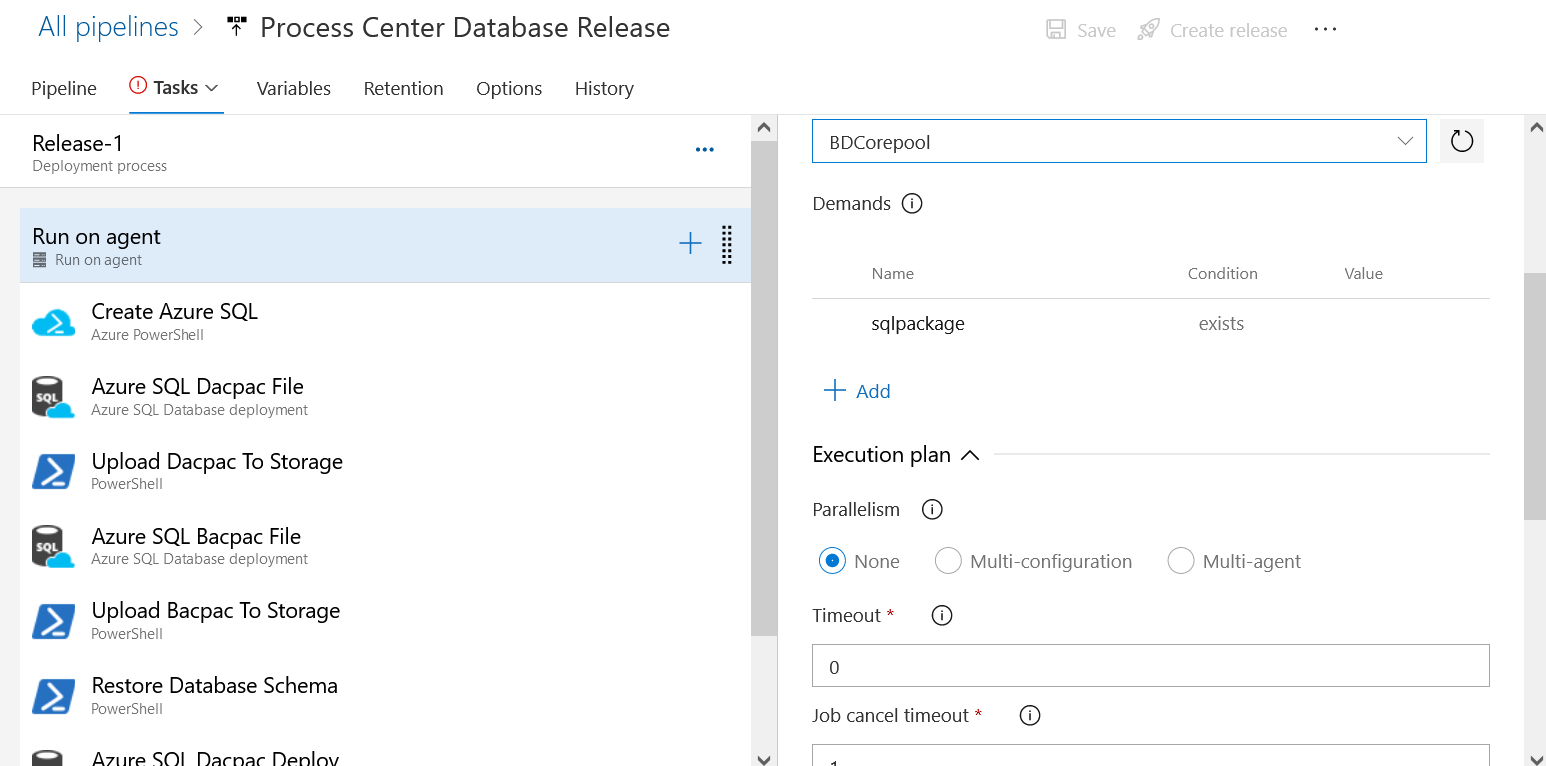
Task: Open Release-1 more options ellipsis
Action: pyautogui.click(x=705, y=150)
